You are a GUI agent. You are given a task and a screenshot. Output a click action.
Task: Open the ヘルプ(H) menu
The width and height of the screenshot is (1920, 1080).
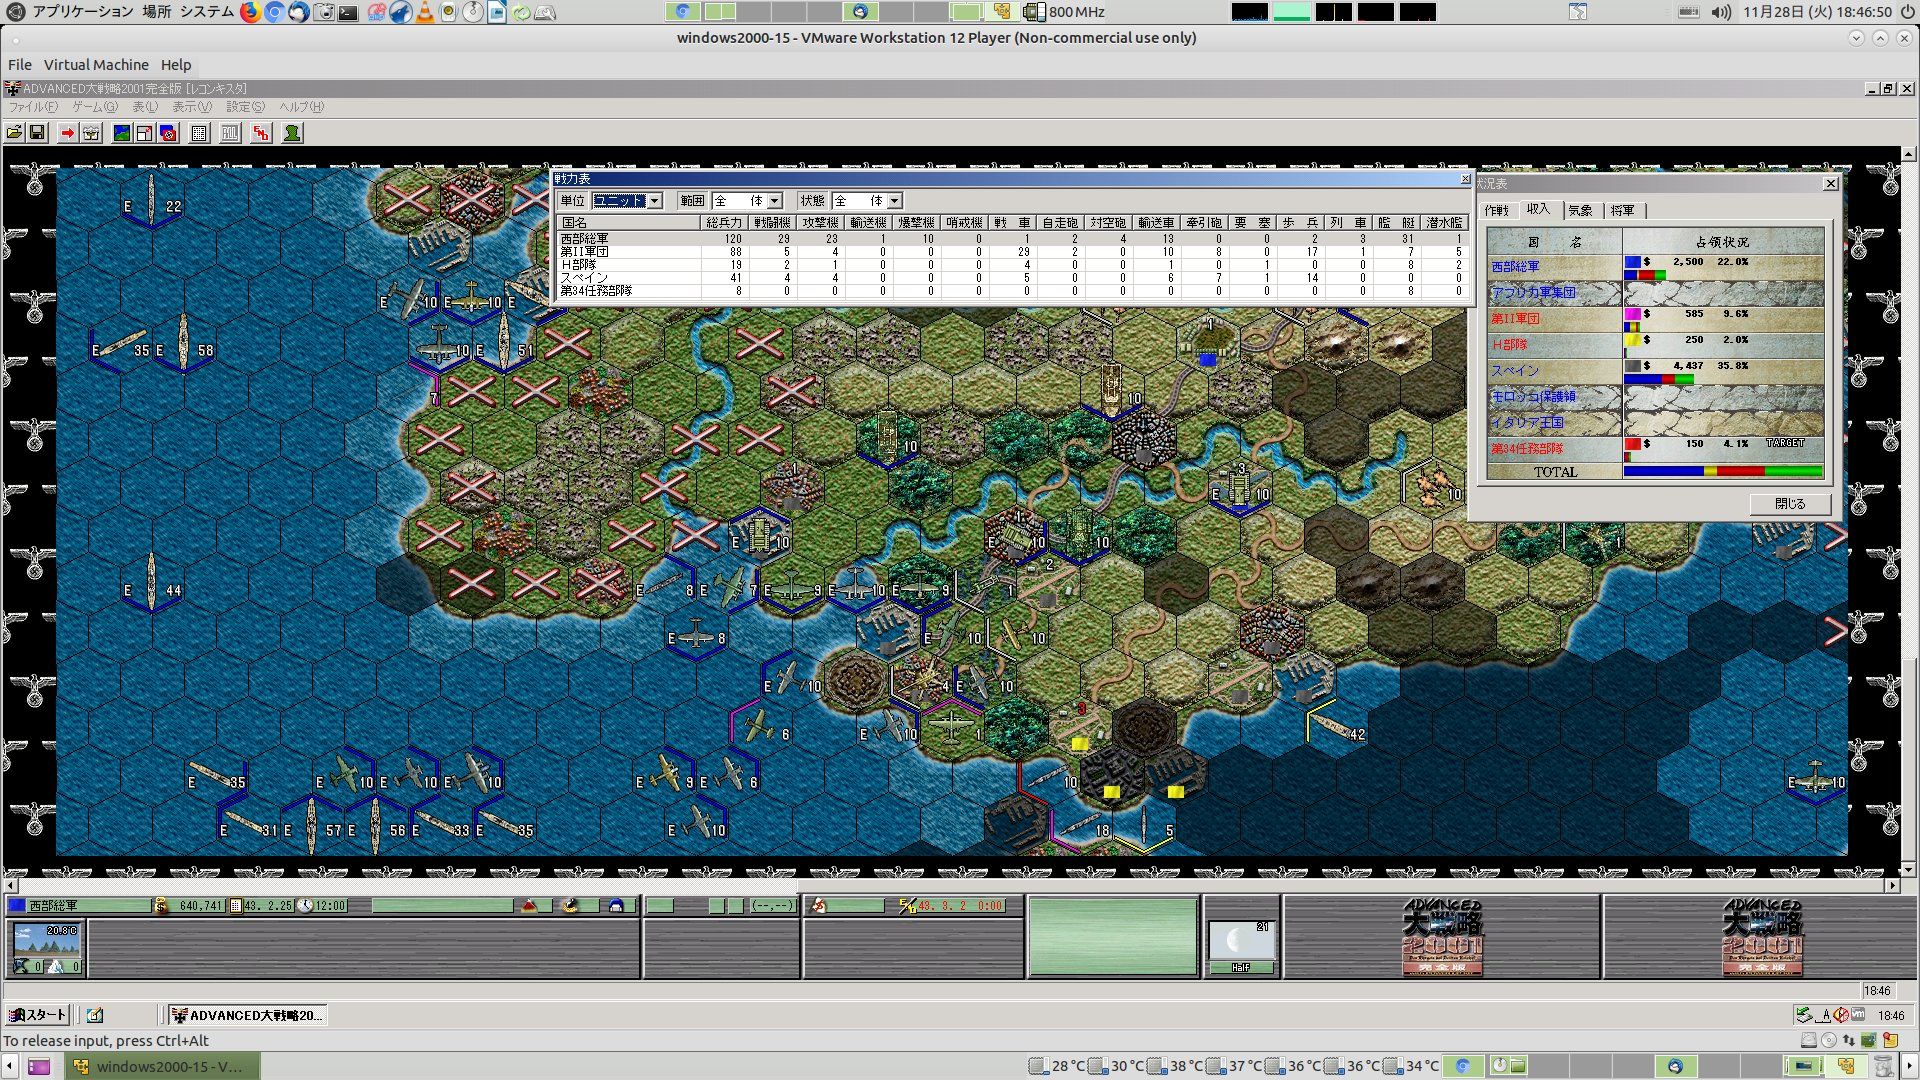click(x=301, y=107)
